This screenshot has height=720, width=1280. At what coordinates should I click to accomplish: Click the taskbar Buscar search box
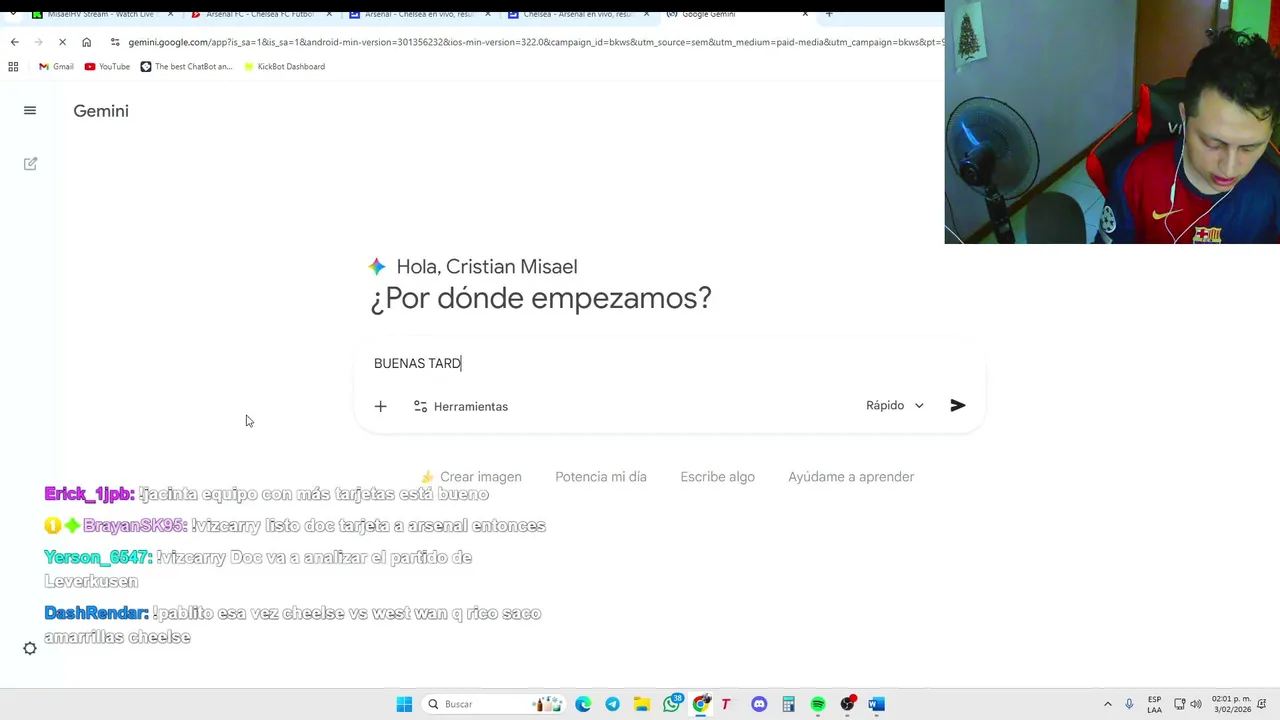click(x=493, y=704)
